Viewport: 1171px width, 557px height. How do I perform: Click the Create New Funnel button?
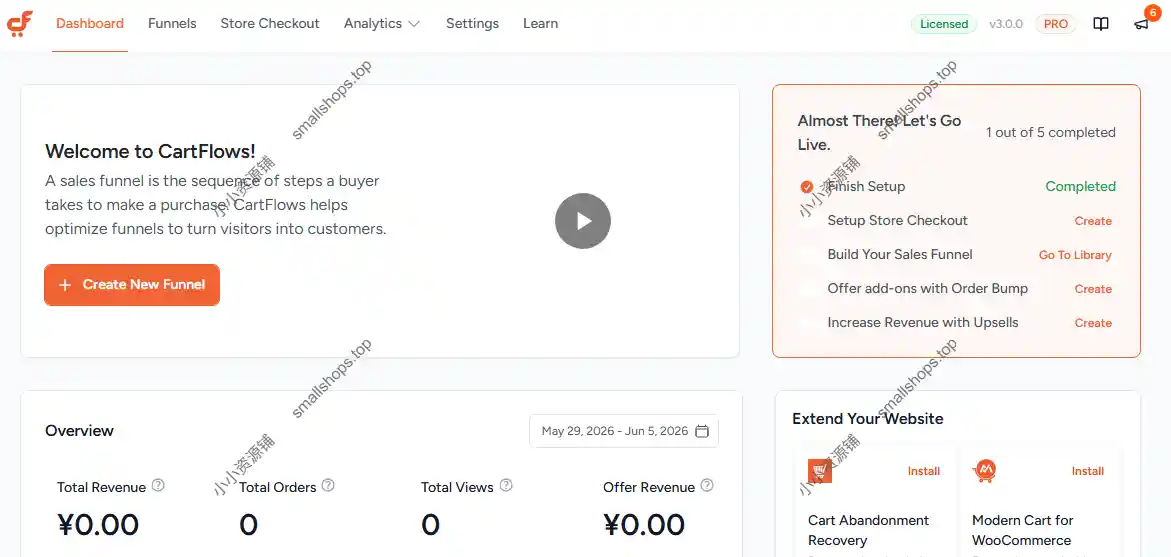131,284
